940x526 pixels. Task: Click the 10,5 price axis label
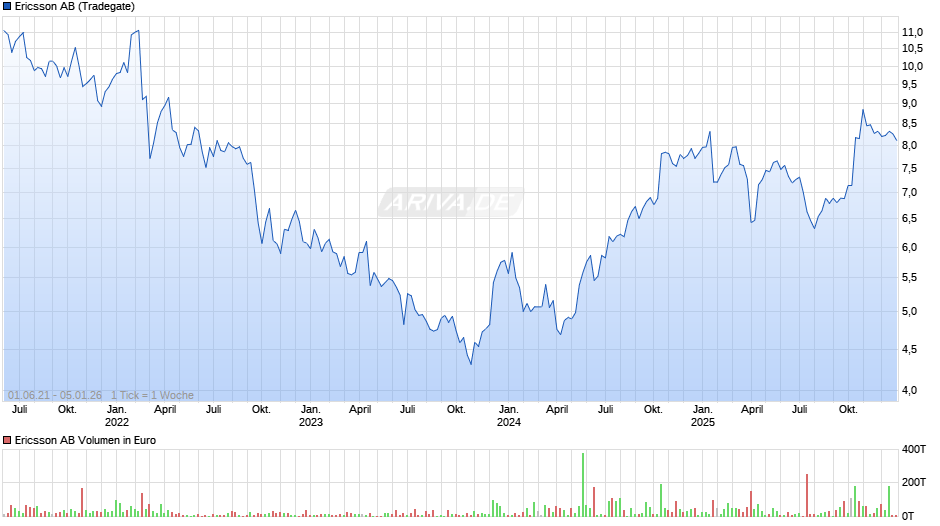912,49
